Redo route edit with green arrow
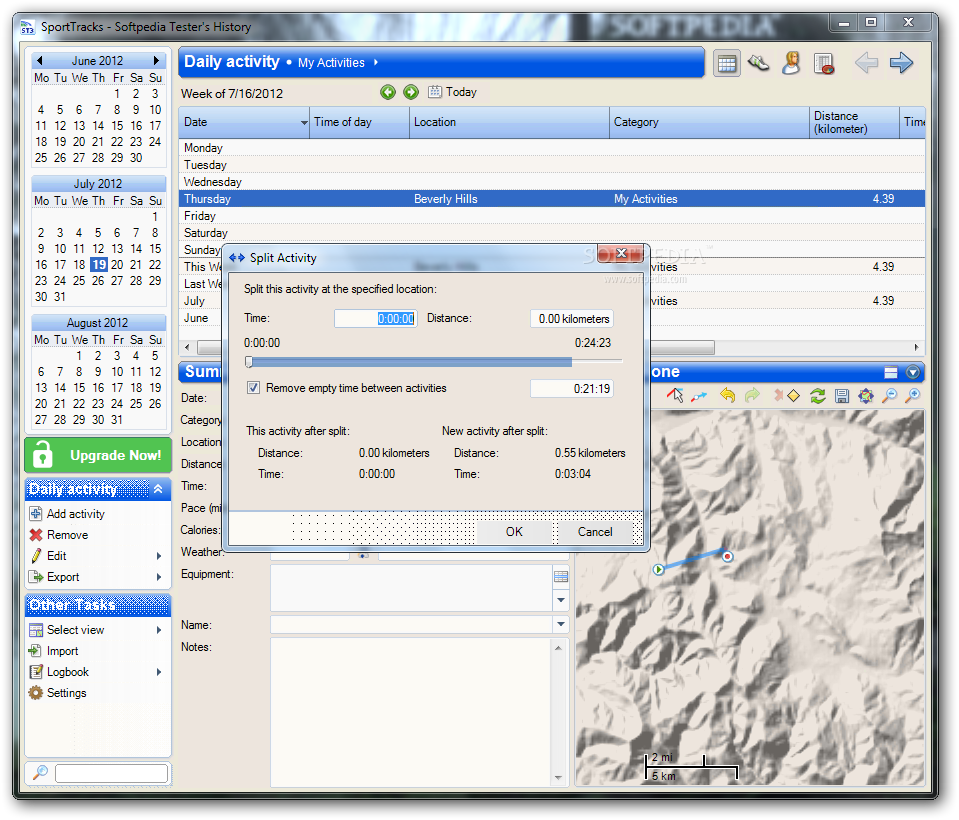The width and height of the screenshot is (959, 820). pyautogui.click(x=752, y=396)
